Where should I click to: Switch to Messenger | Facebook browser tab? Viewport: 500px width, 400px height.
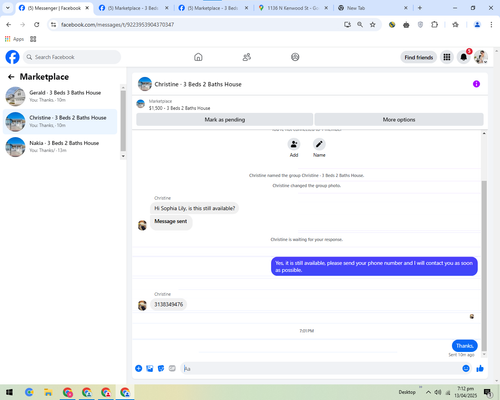click(x=54, y=8)
